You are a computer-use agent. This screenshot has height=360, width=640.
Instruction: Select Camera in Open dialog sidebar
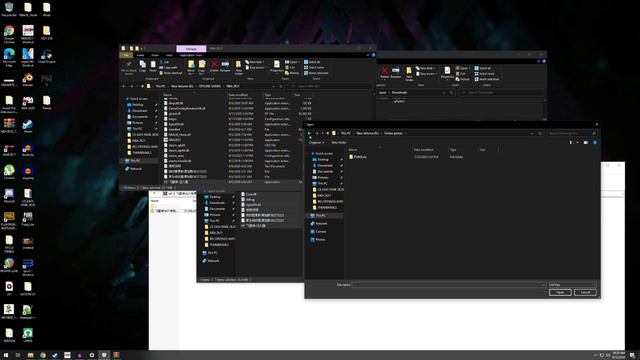(x=321, y=231)
